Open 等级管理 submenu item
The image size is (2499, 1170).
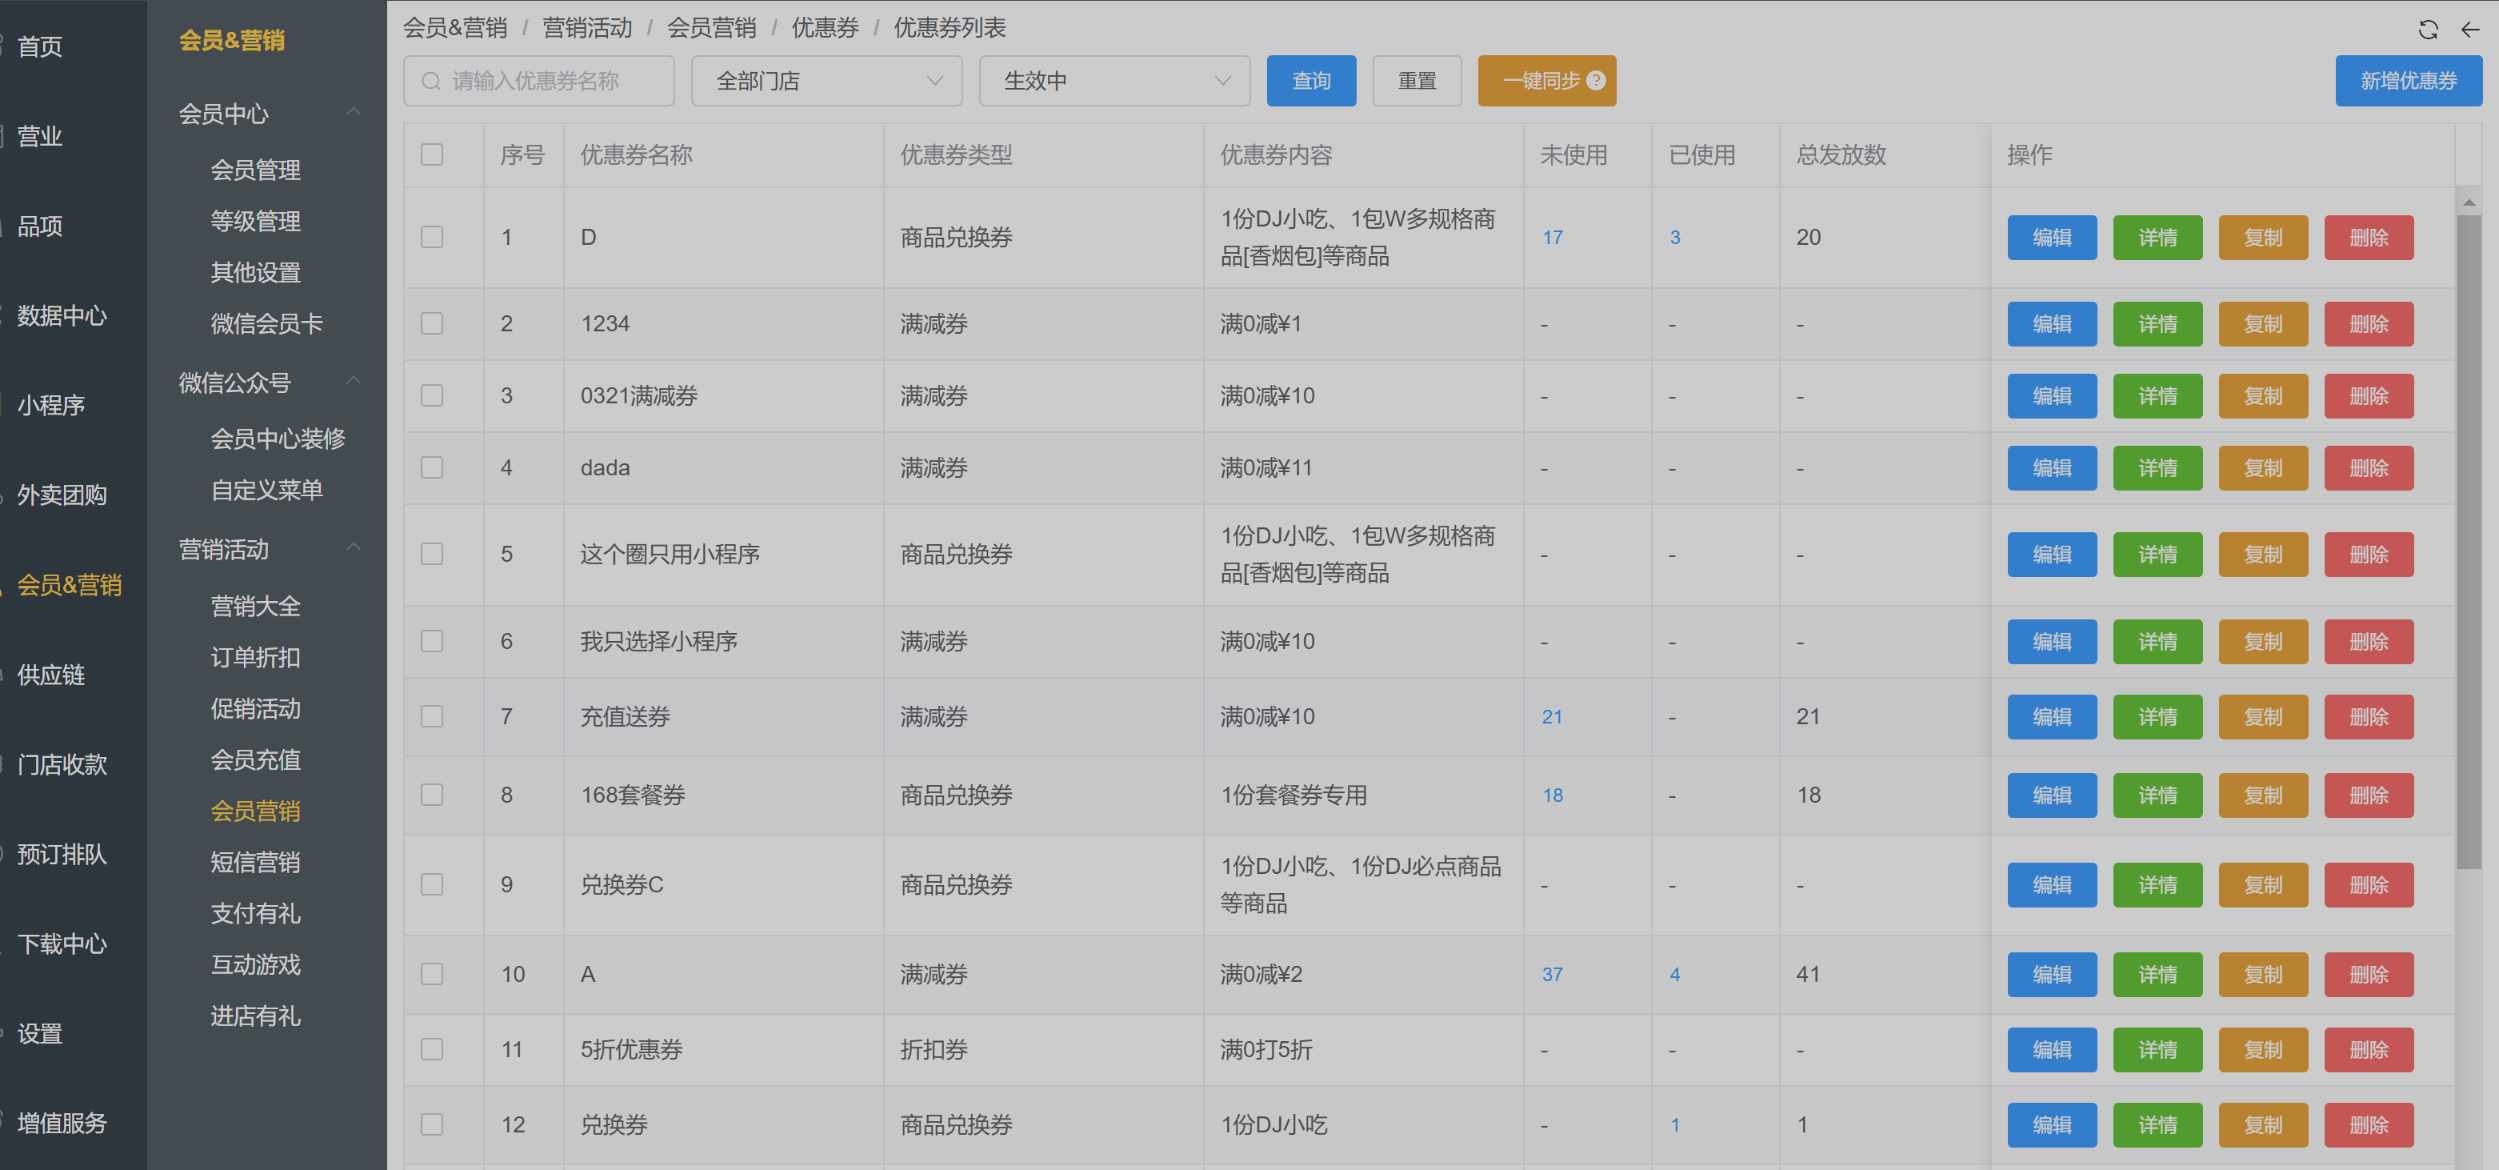click(x=256, y=221)
